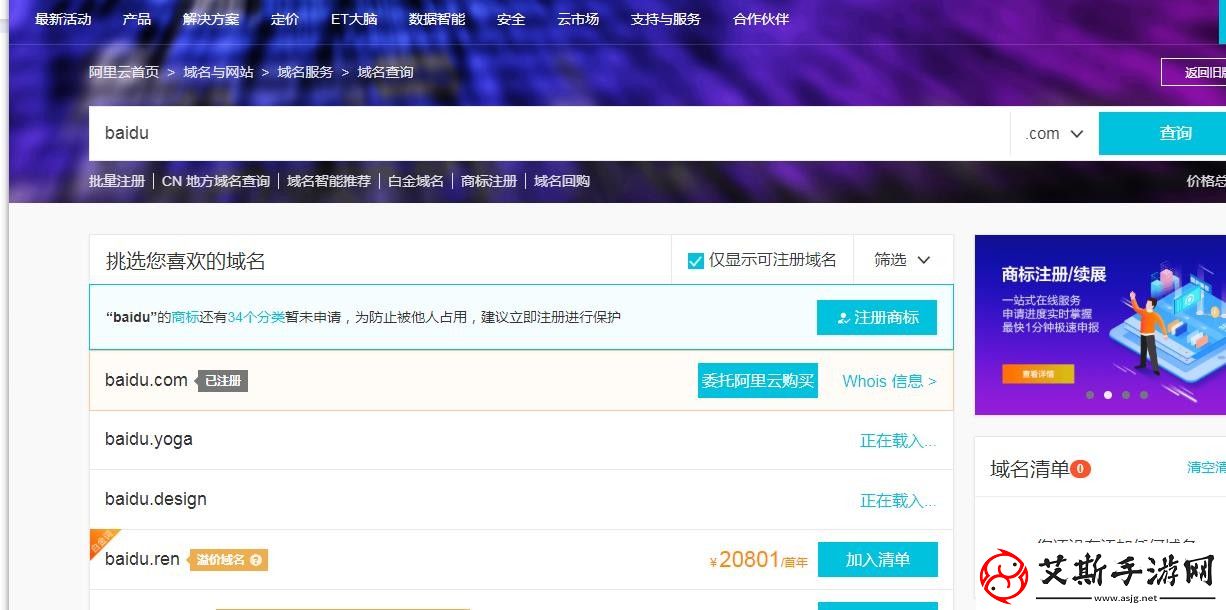Open 白金域名 link
Viewport: 1226px width, 610px height.
[x=416, y=181]
